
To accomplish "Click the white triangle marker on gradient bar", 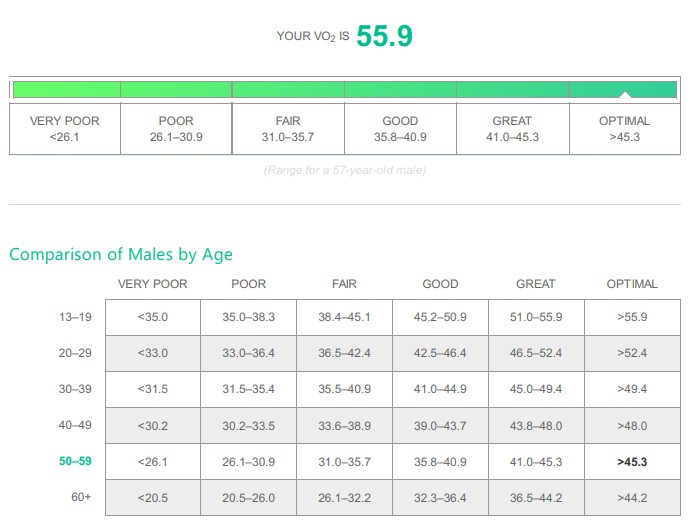I will (x=624, y=95).
